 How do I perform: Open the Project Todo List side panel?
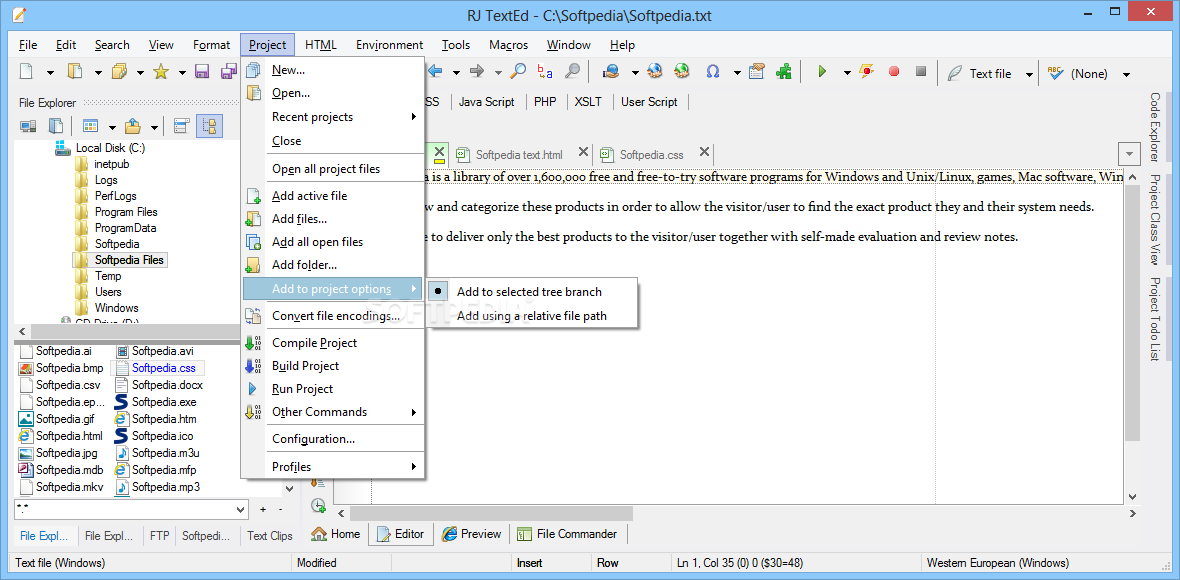[1154, 319]
